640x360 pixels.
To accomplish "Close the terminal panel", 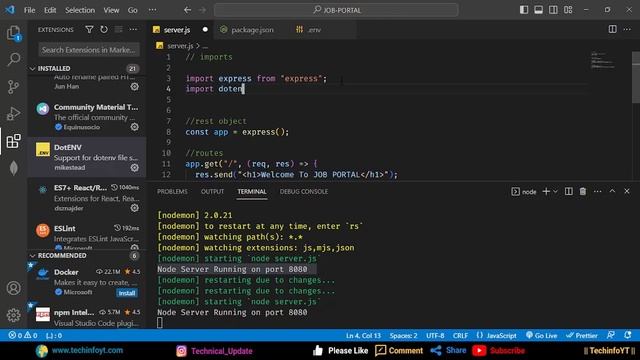I will [x=627, y=191].
